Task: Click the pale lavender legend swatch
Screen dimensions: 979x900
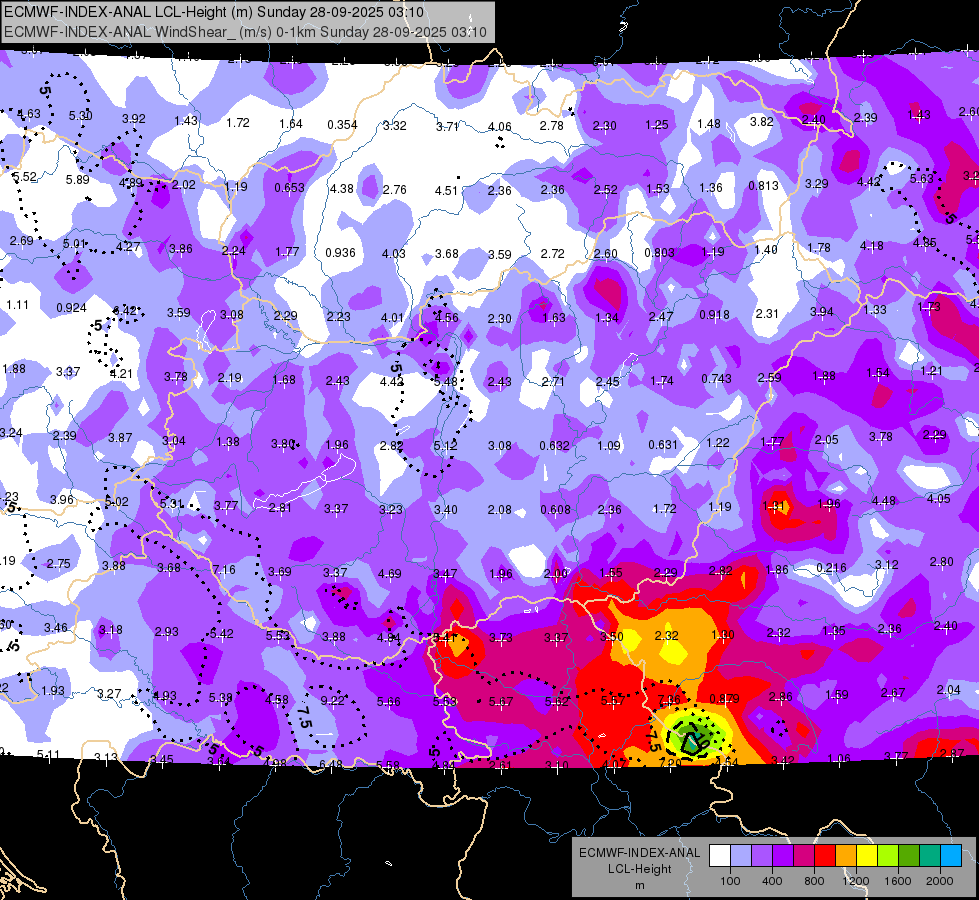Action: [741, 856]
